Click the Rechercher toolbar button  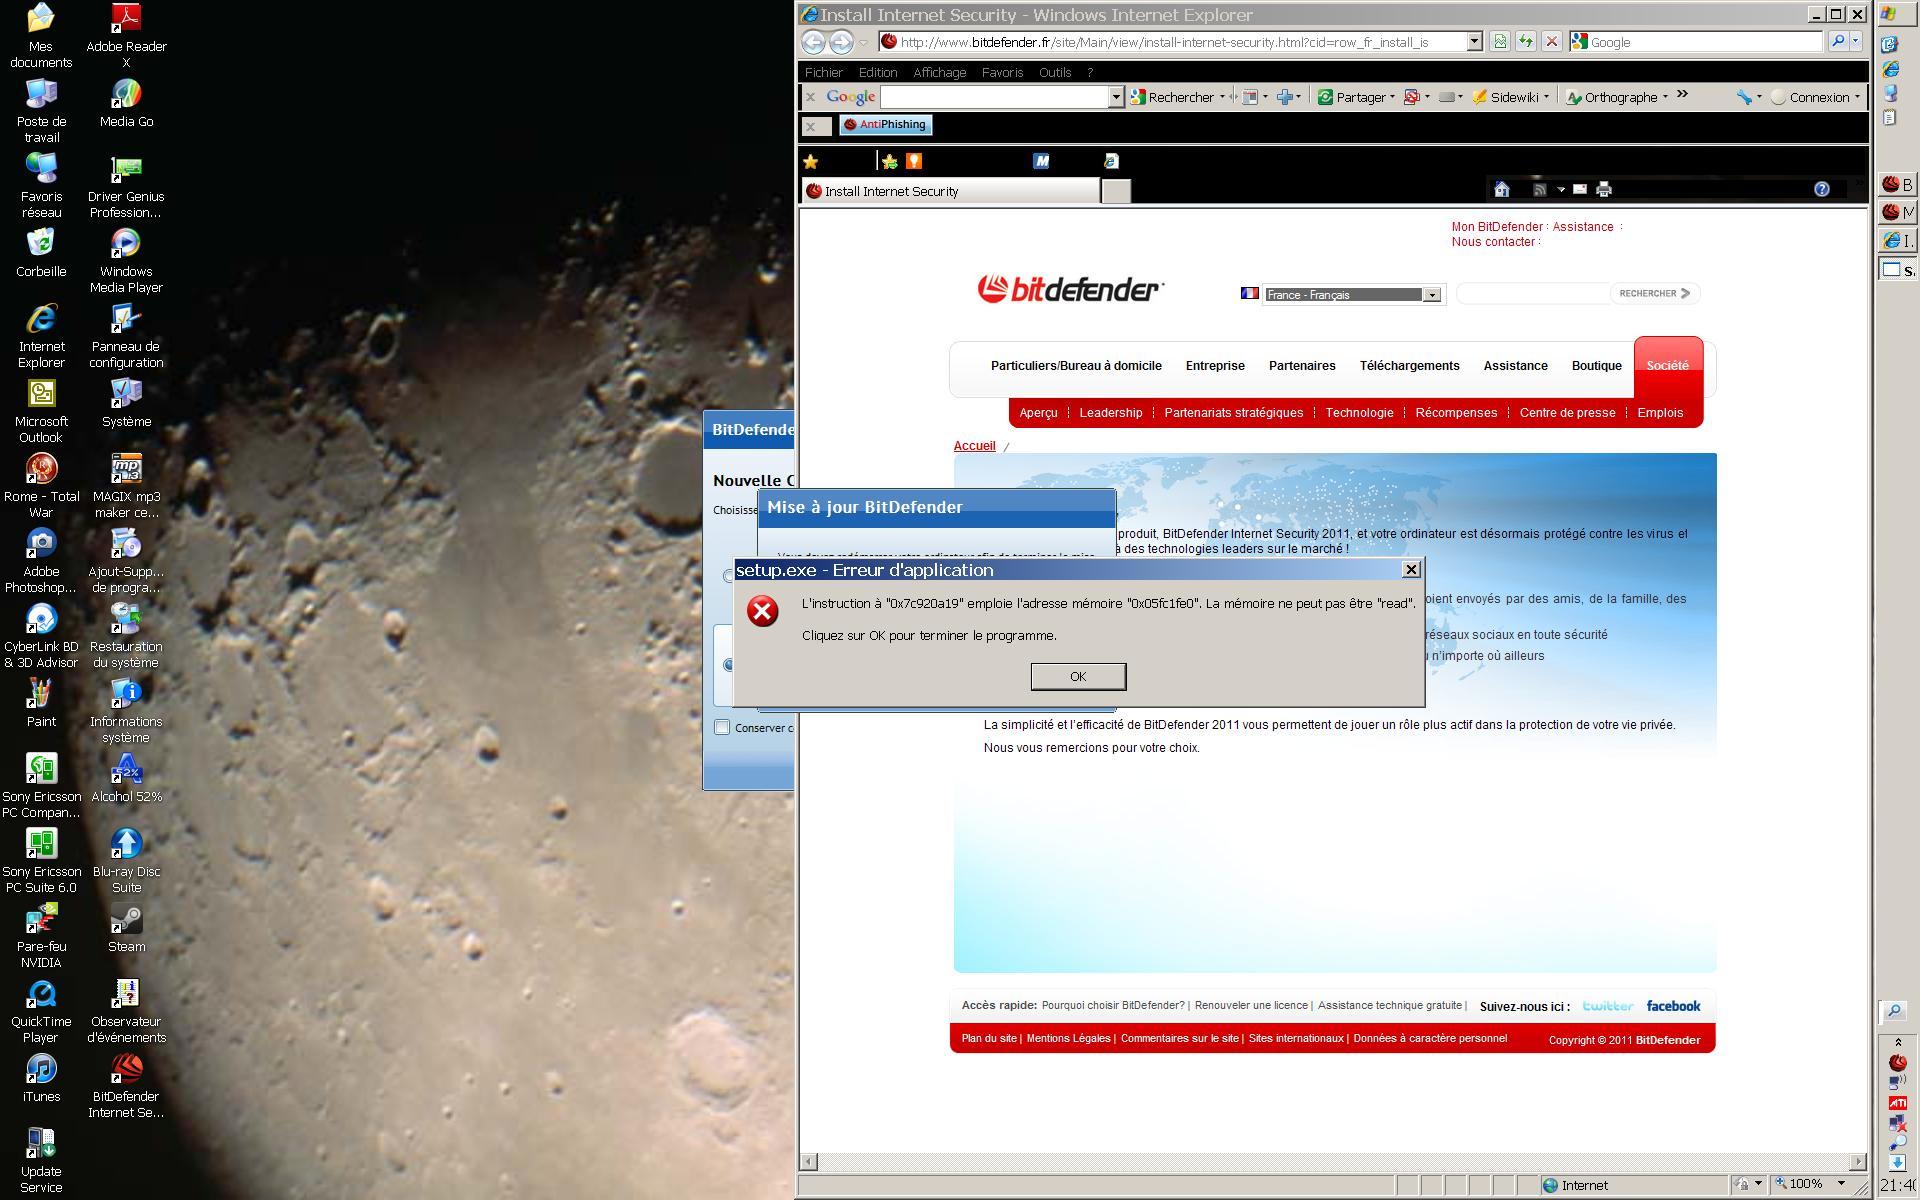click(1172, 97)
